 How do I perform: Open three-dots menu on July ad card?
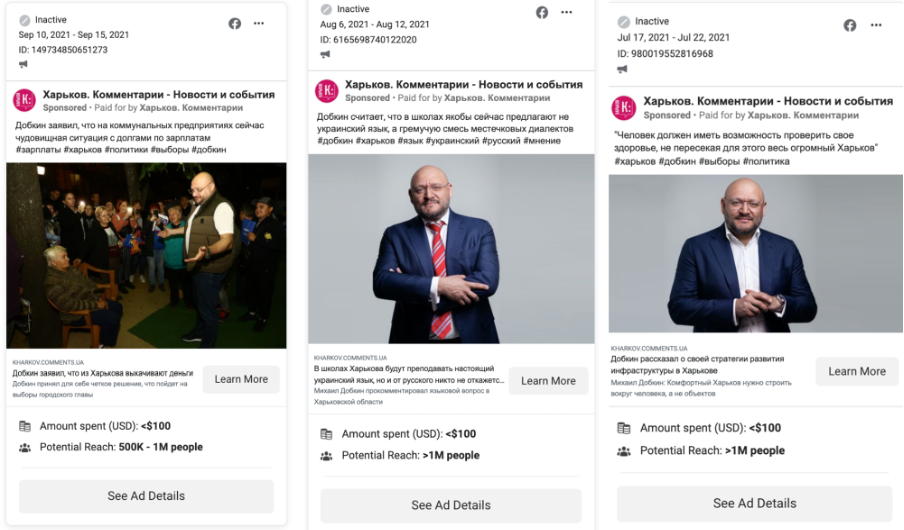pyautogui.click(x=875, y=25)
